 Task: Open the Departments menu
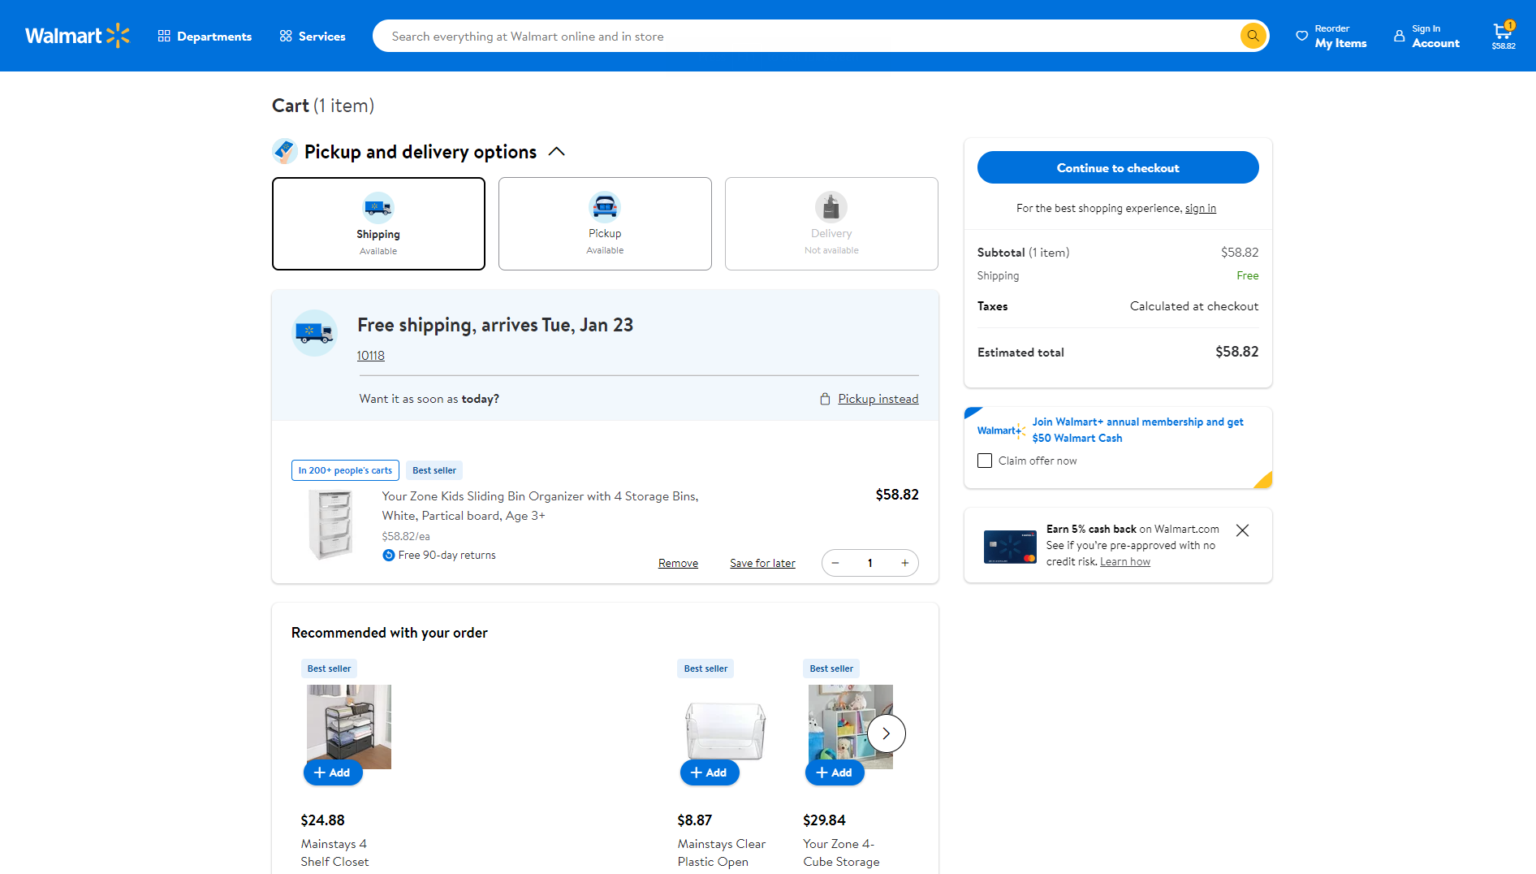point(204,36)
